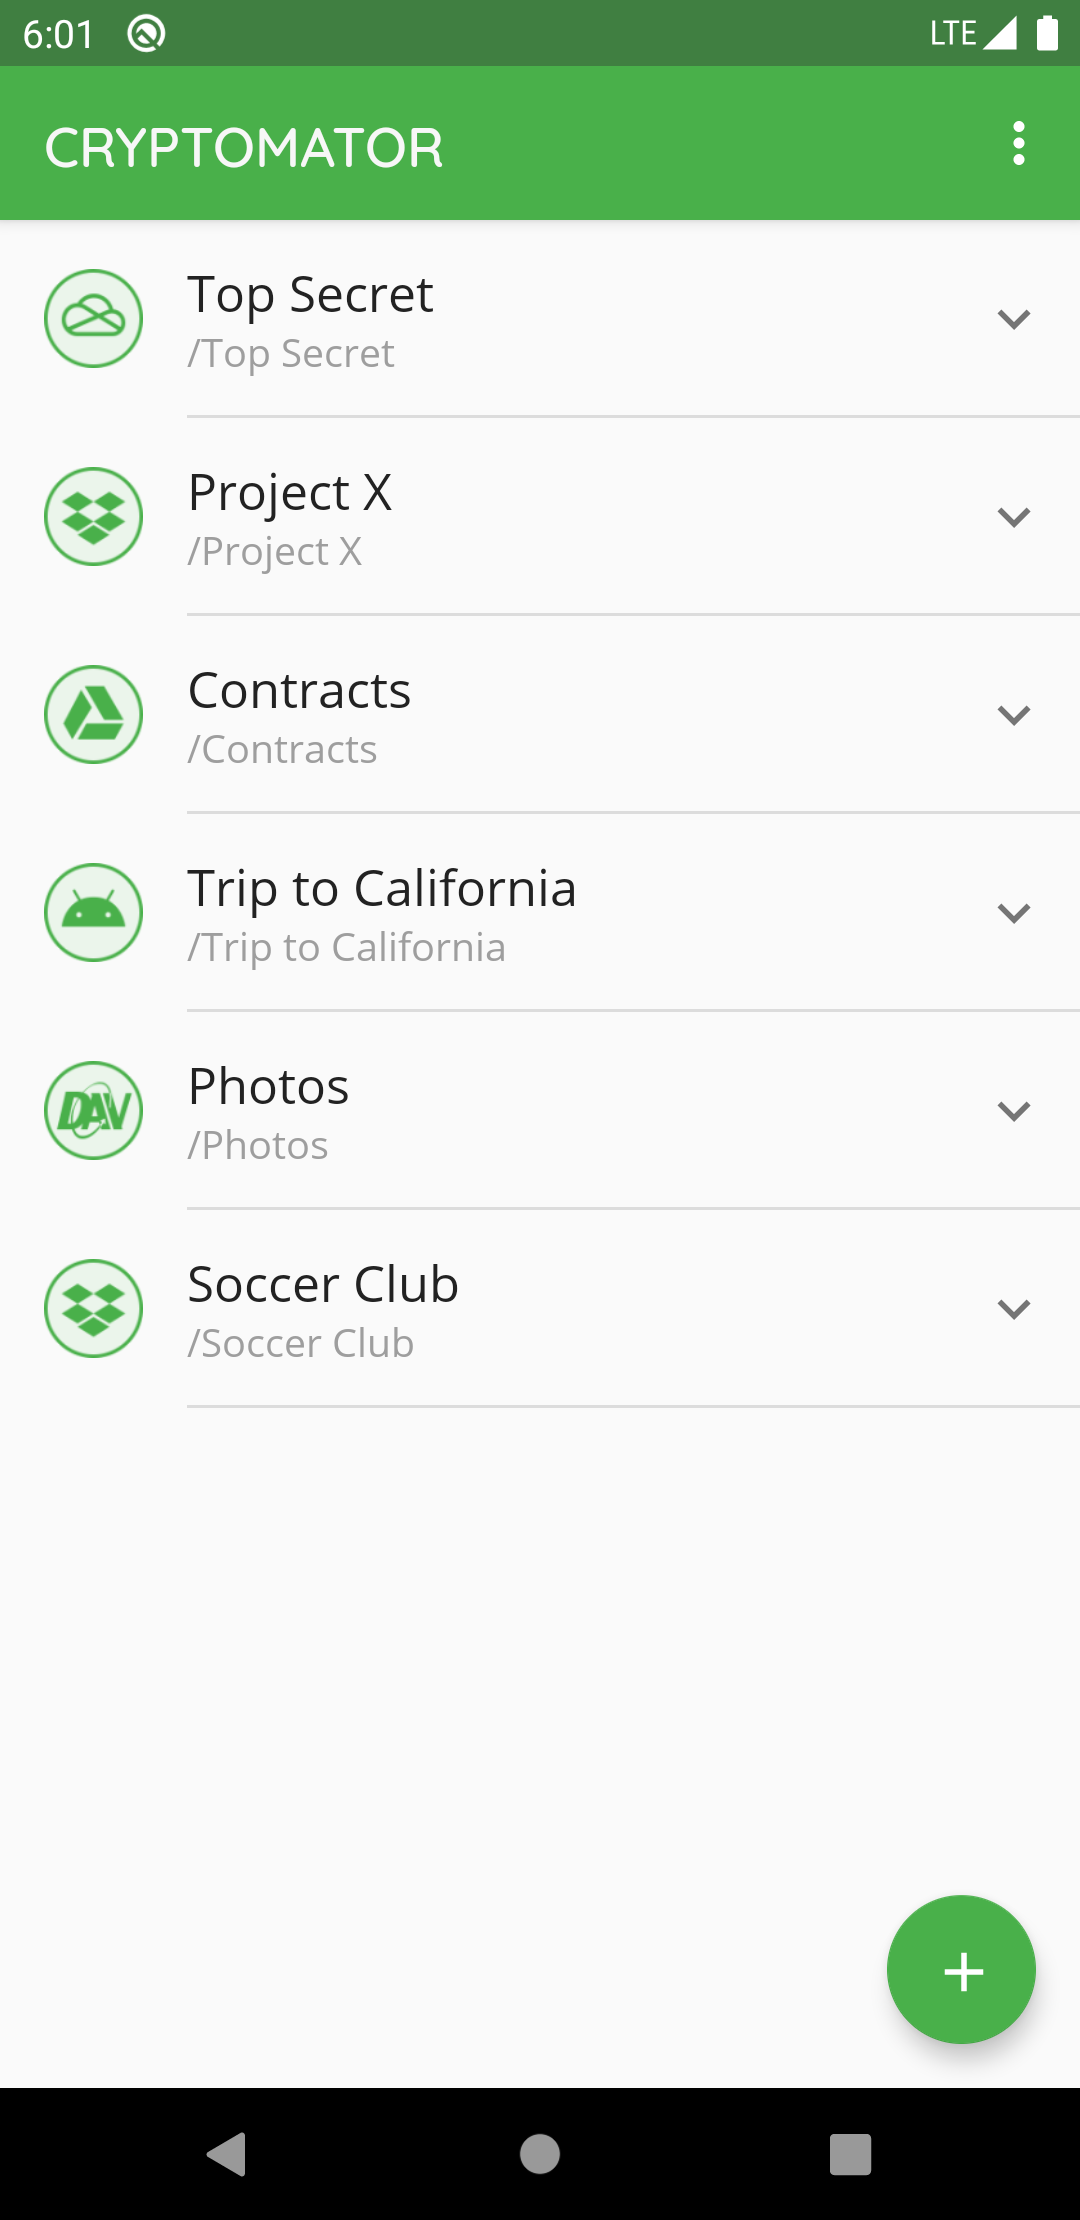Image resolution: width=1080 pixels, height=2220 pixels.
Task: Expand options for Soccer Club vault
Action: coord(1014,1309)
